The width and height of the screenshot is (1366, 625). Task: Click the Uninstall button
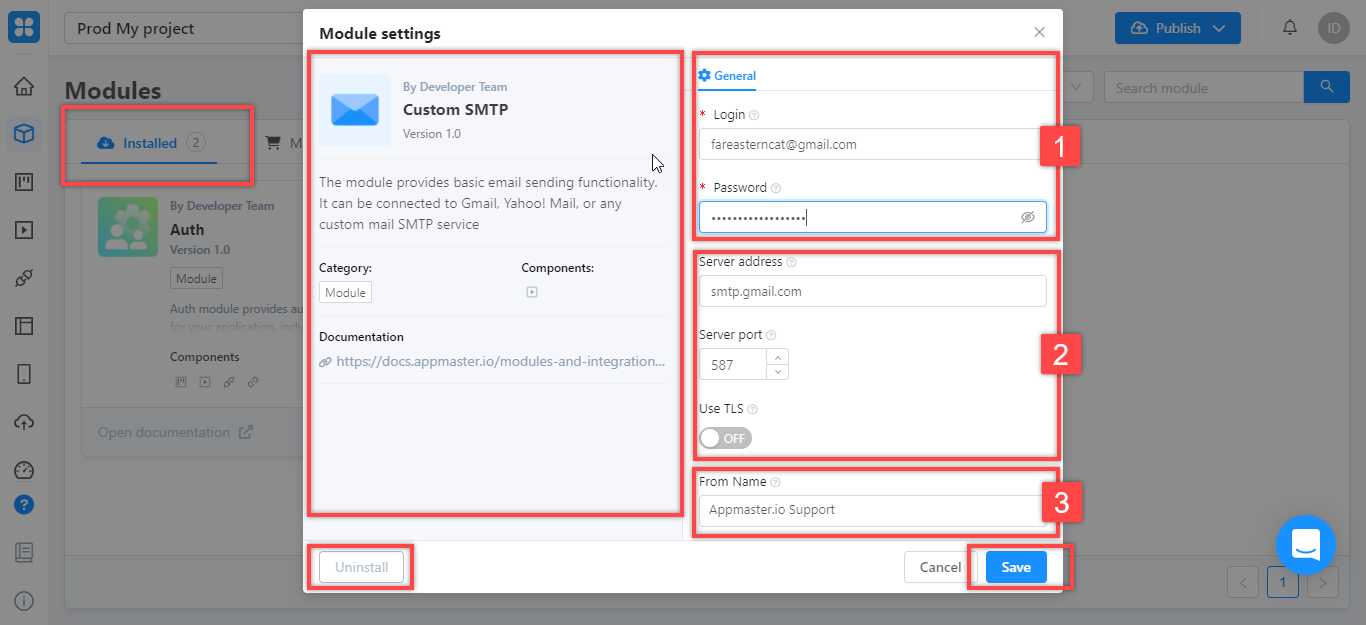[361, 566]
